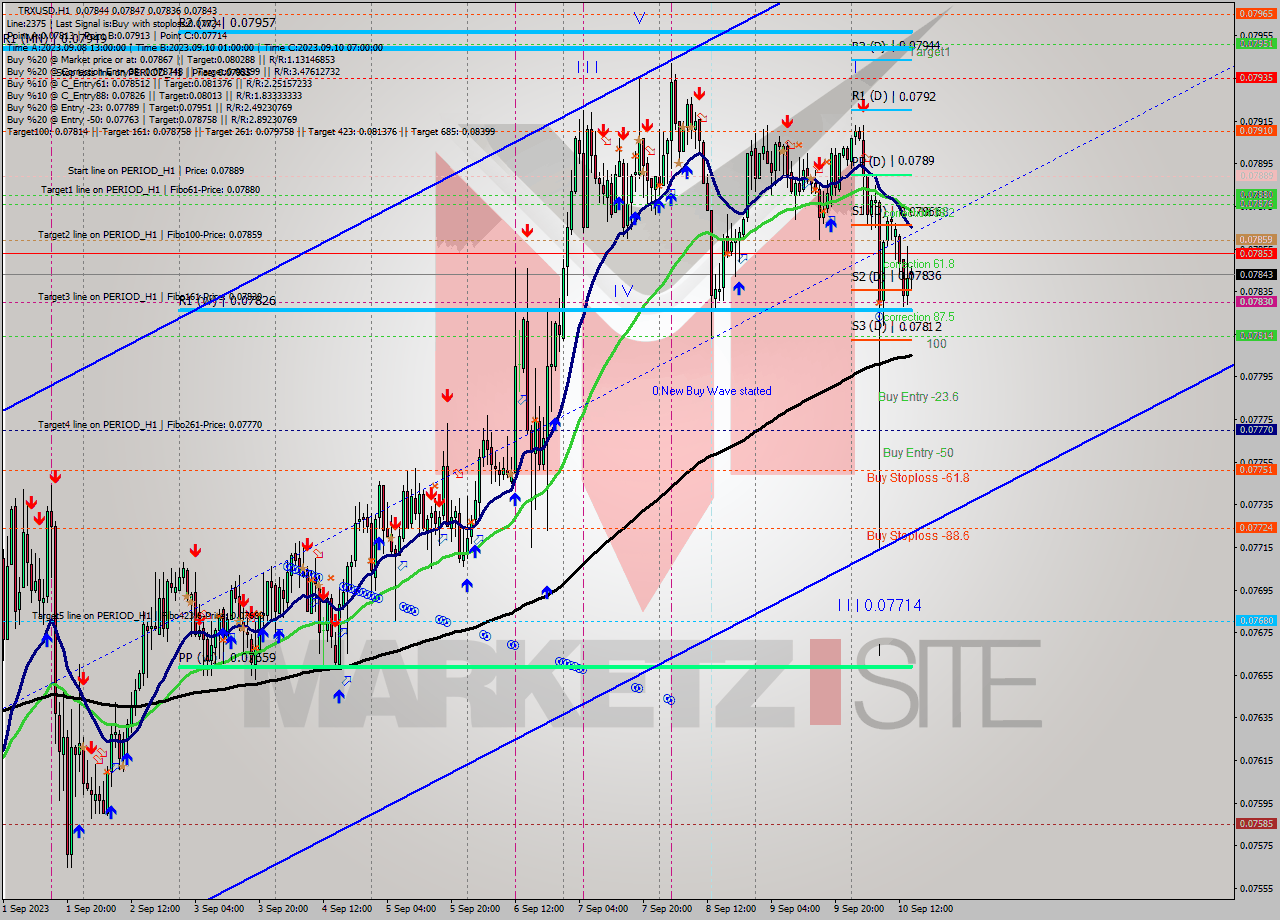Click the orange 0.07910 price tag
1280x920 pixels.
pos(1255,130)
